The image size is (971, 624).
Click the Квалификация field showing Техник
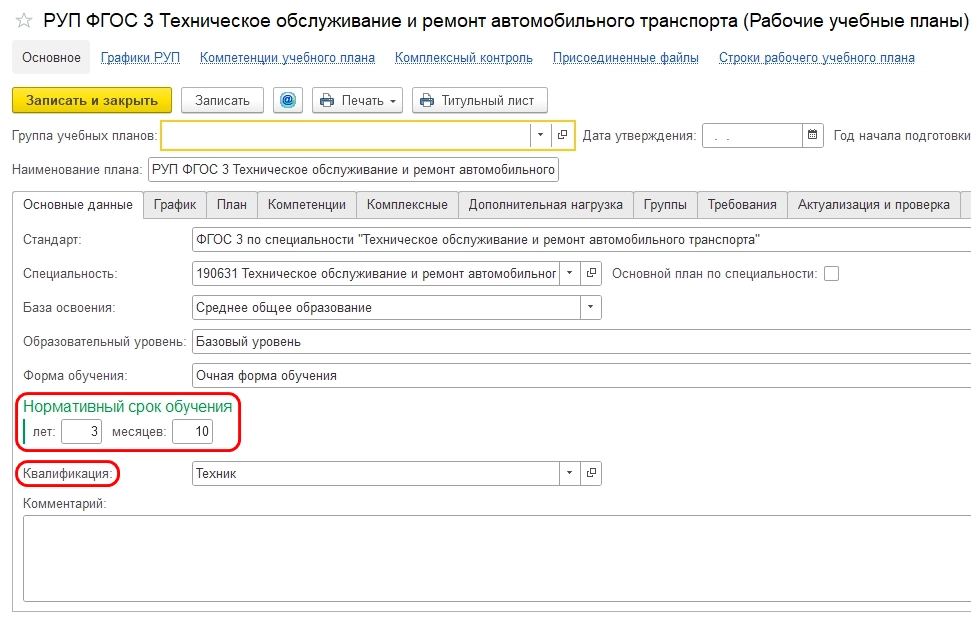pyautogui.click(x=376, y=473)
